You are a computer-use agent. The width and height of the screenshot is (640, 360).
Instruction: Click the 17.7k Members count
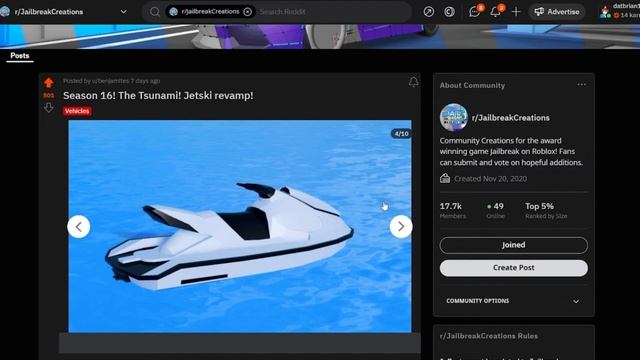[452, 210]
